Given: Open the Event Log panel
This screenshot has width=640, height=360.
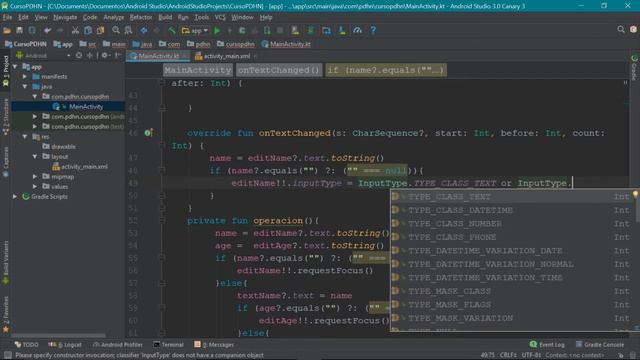Looking at the screenshot, I should click(x=547, y=345).
